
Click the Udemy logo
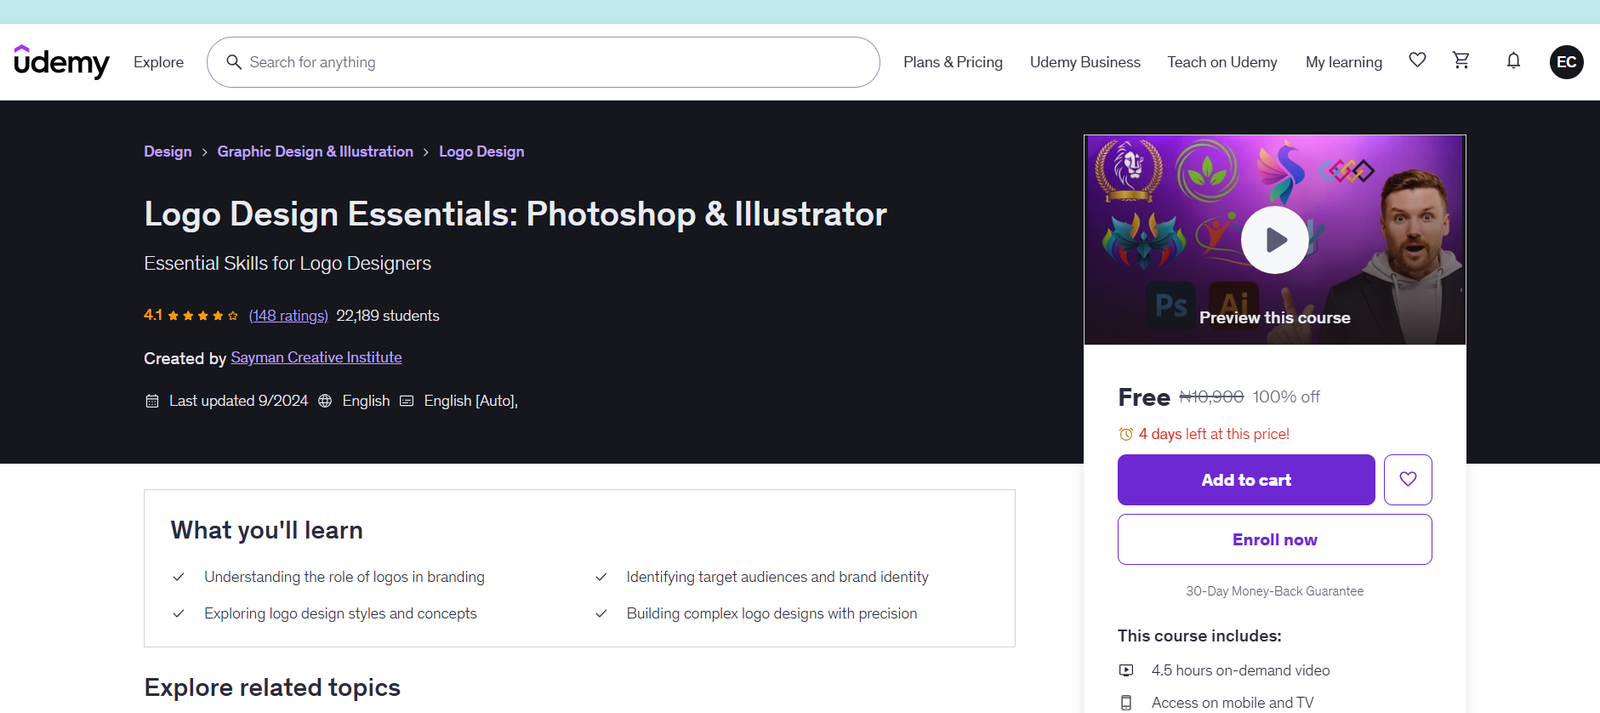point(61,62)
